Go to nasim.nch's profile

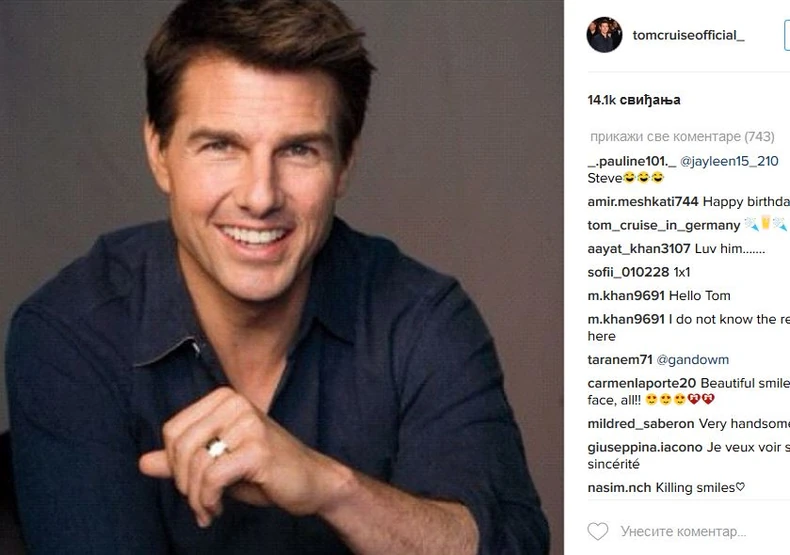pyautogui.click(x=619, y=488)
